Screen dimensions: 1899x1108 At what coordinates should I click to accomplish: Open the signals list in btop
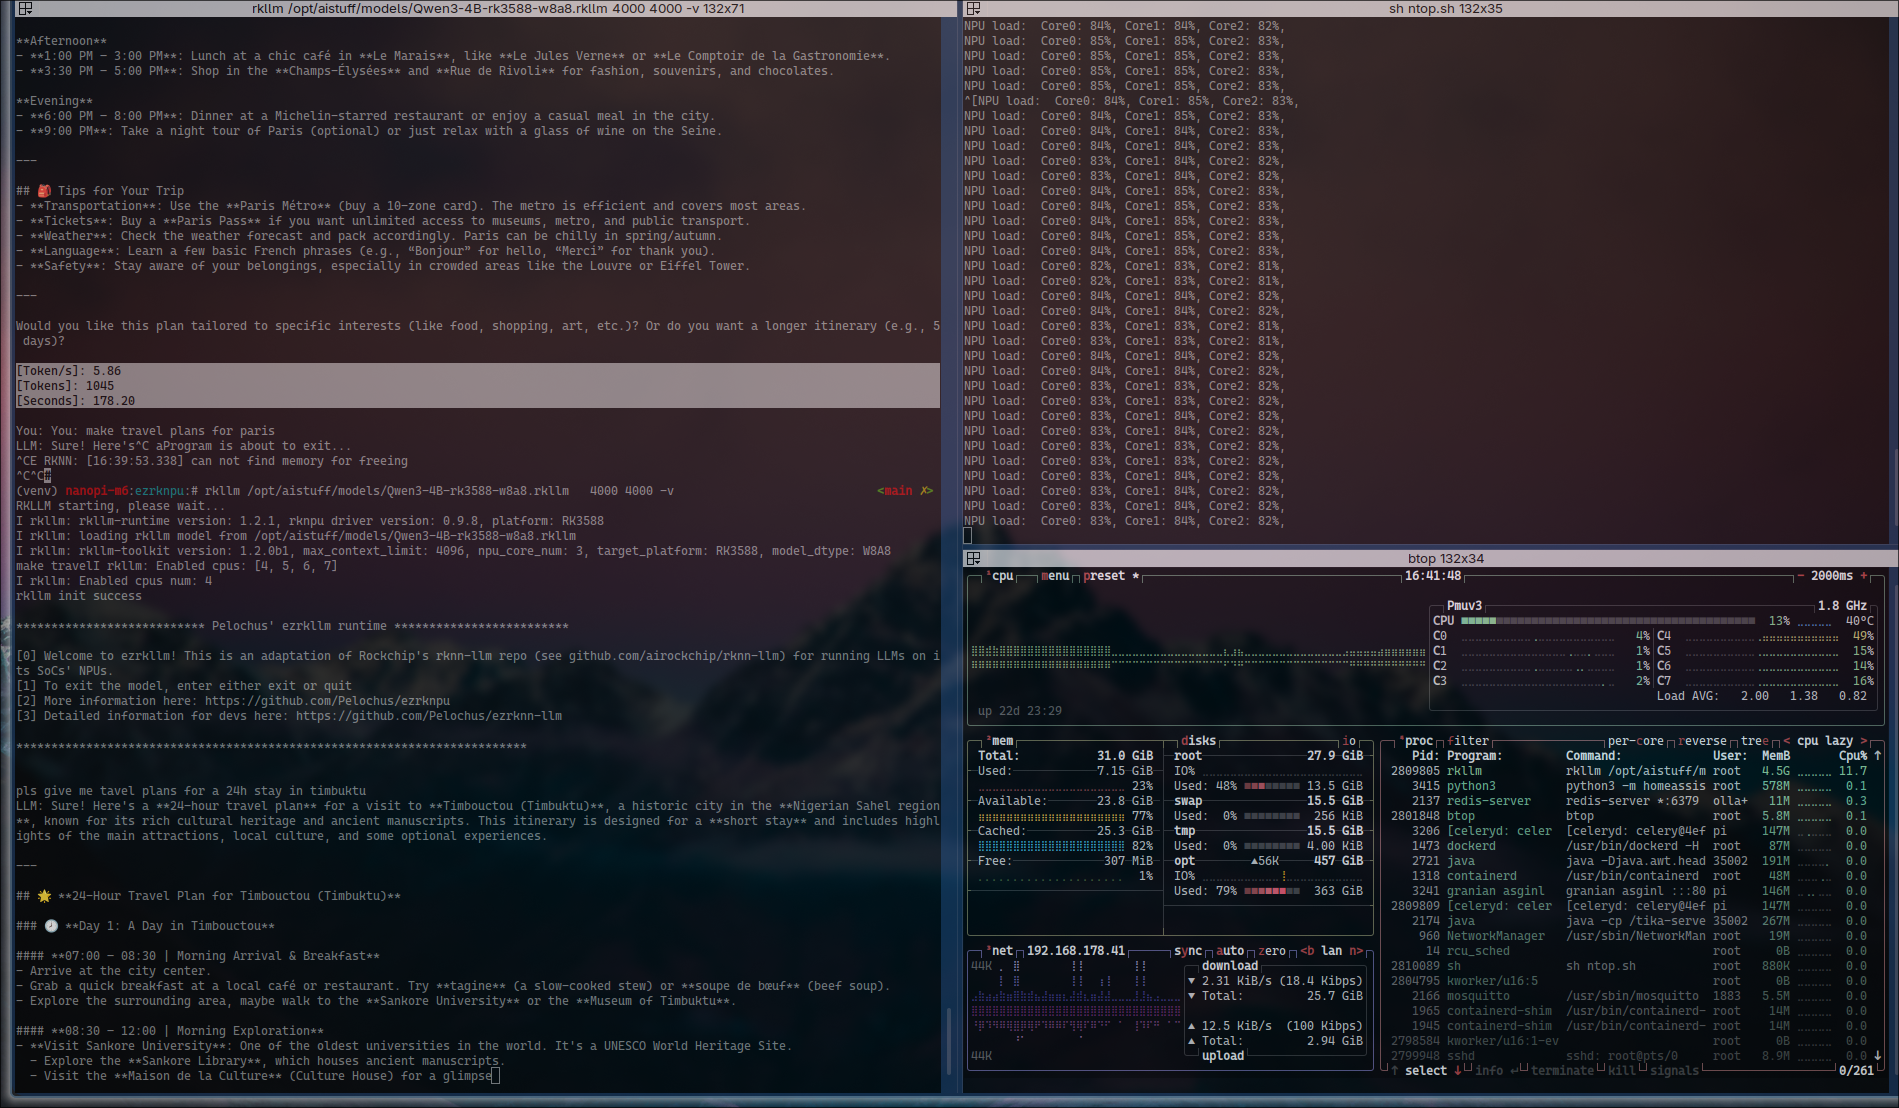pos(1675,1071)
